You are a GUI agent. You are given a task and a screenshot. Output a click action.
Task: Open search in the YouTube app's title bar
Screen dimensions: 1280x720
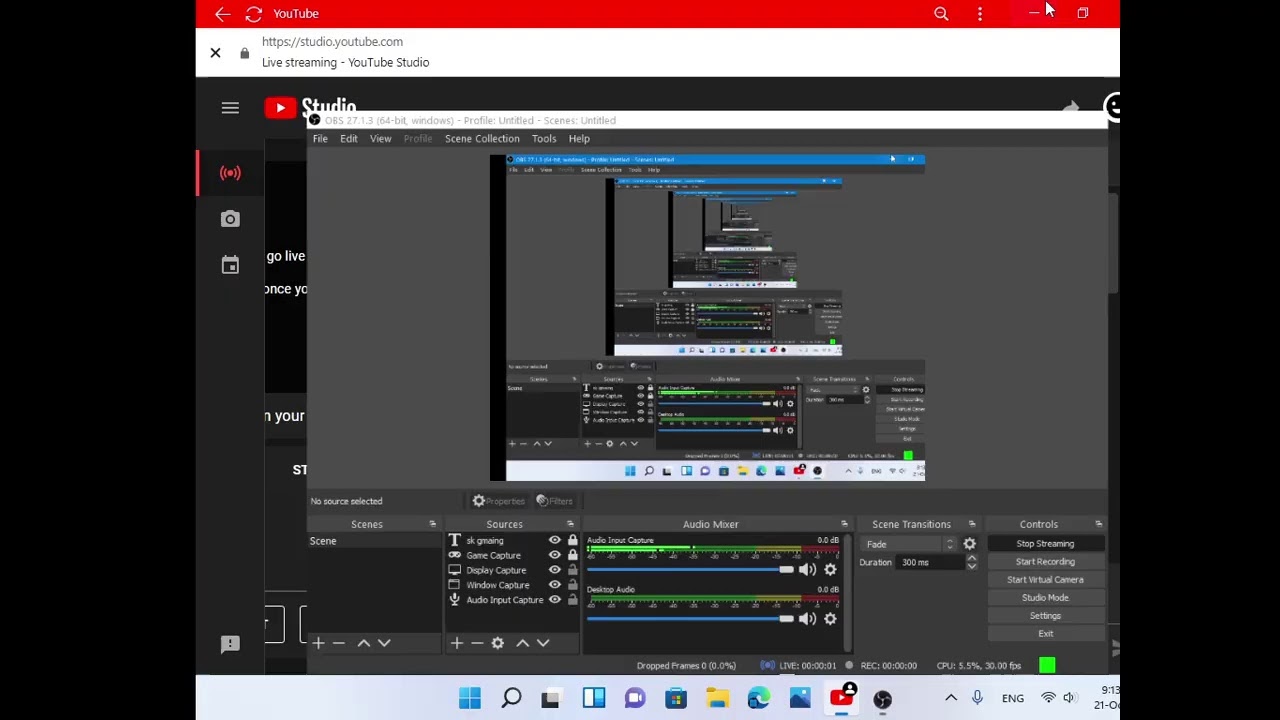[x=941, y=14]
